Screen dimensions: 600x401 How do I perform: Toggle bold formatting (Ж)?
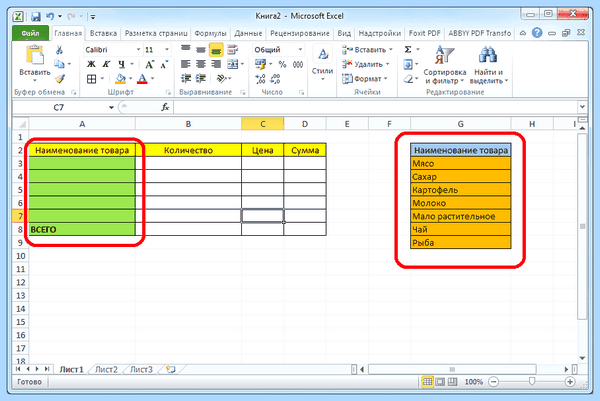pyautogui.click(x=91, y=64)
